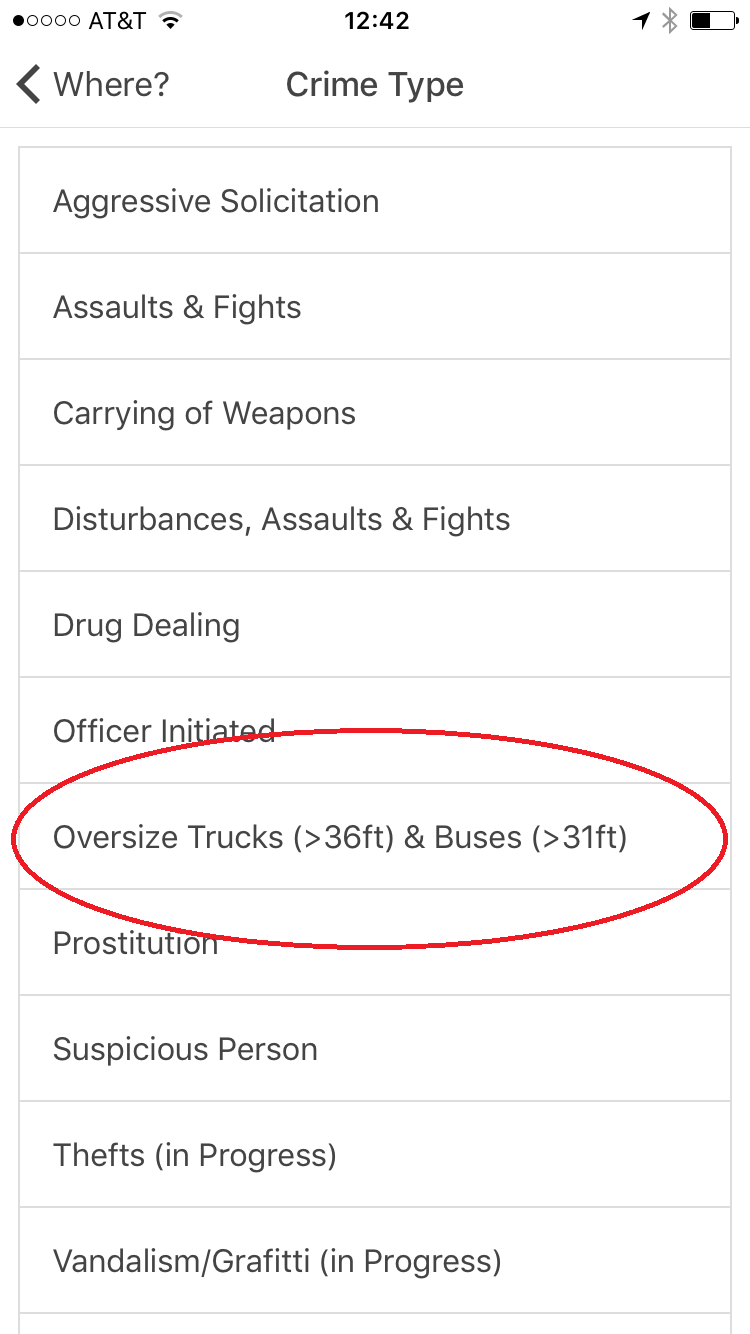Select Oversize Trucks & Buses entry
The width and height of the screenshot is (750, 1334).
375,837
